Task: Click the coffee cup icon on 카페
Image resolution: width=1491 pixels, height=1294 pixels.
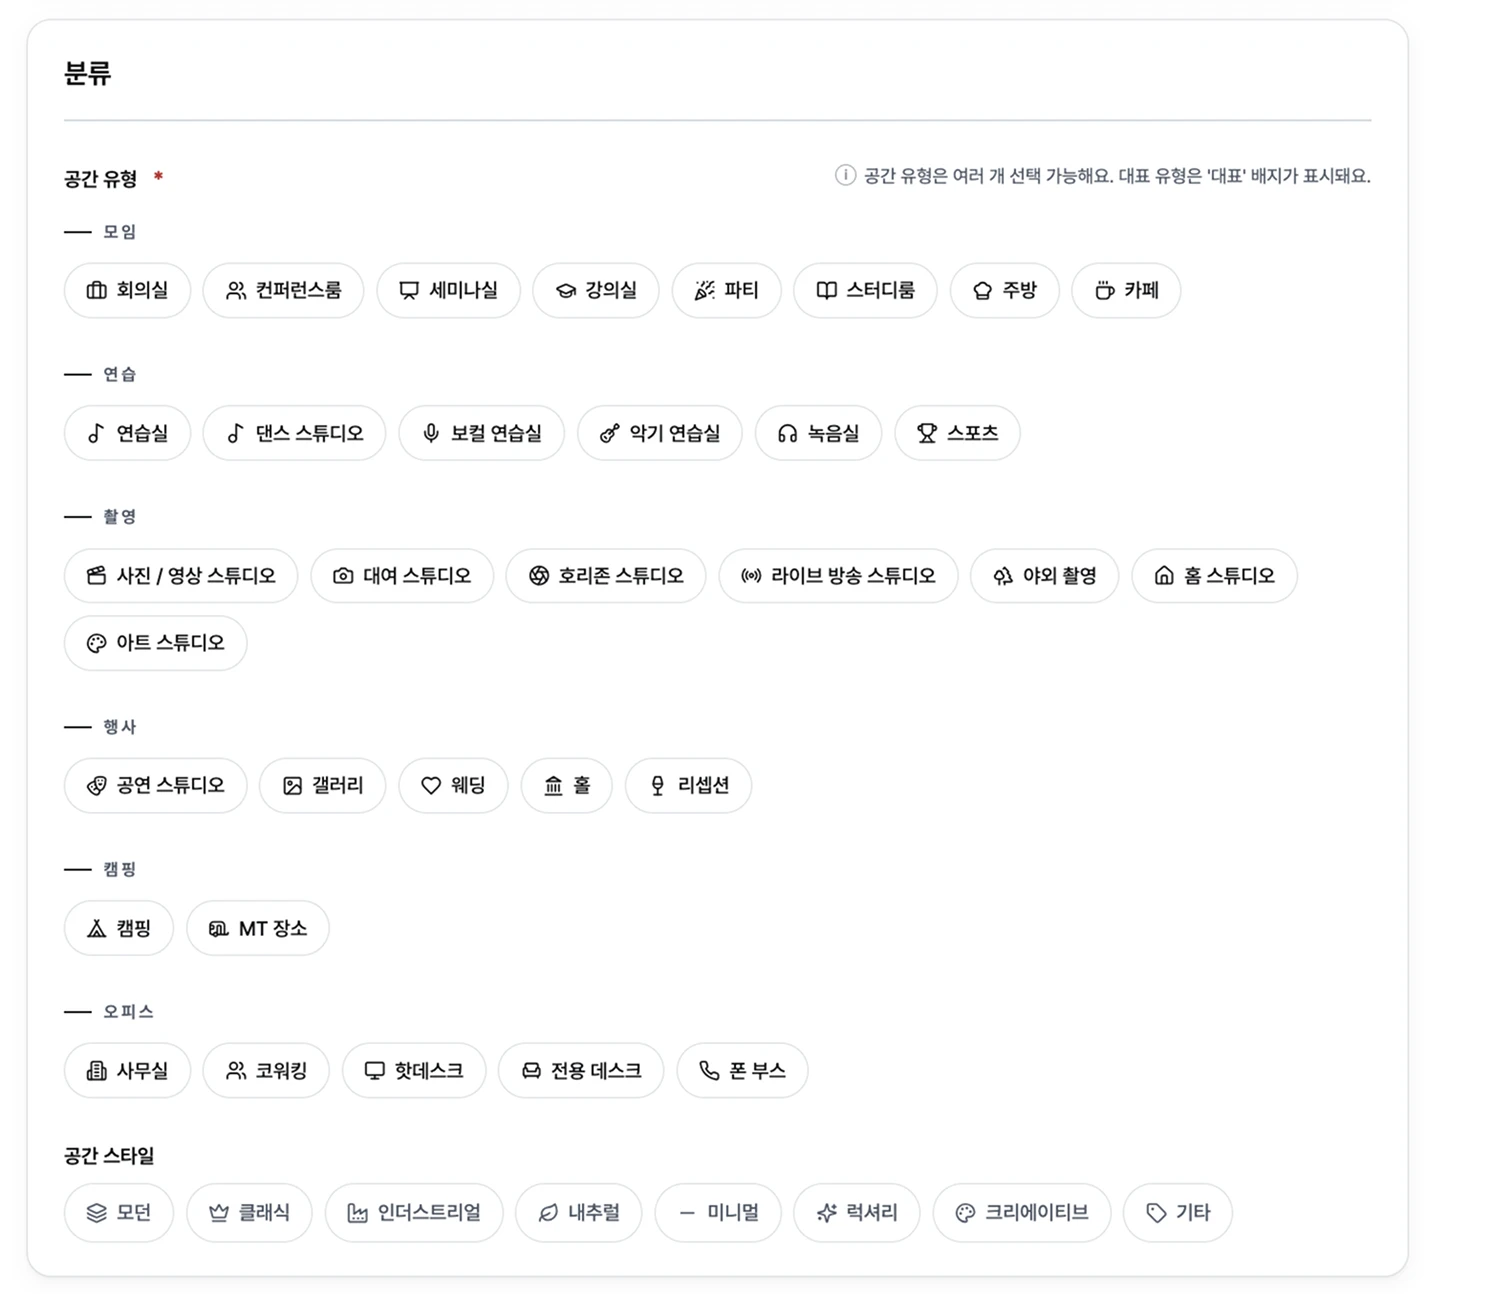Action: 1104,291
